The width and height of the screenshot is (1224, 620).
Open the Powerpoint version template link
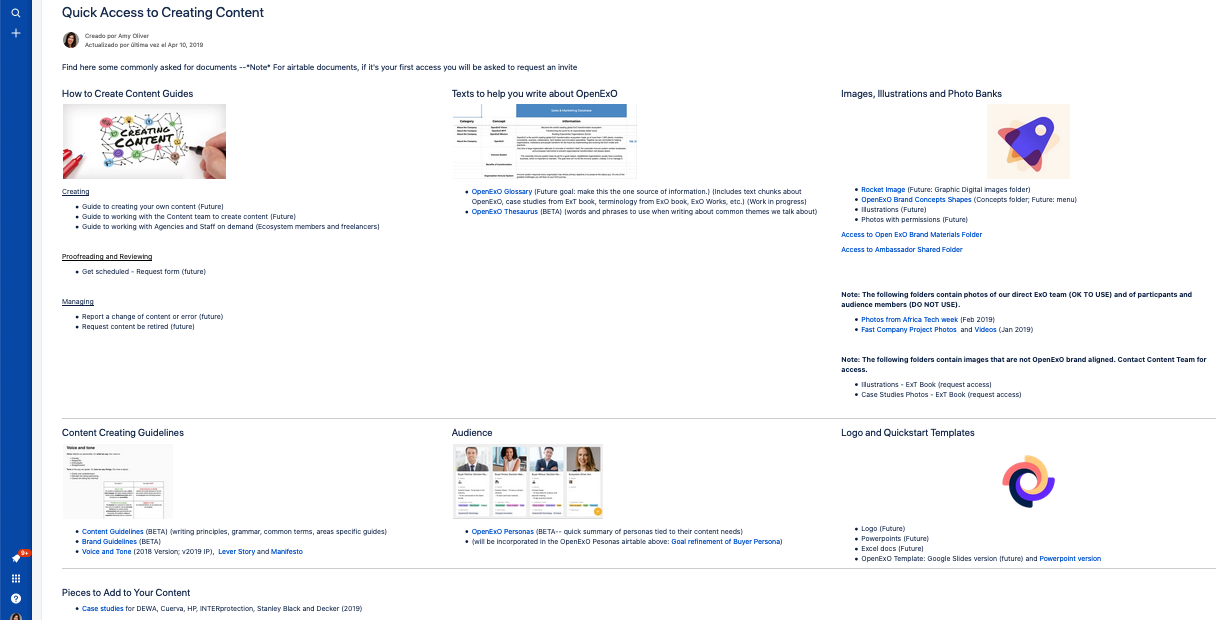1070,558
